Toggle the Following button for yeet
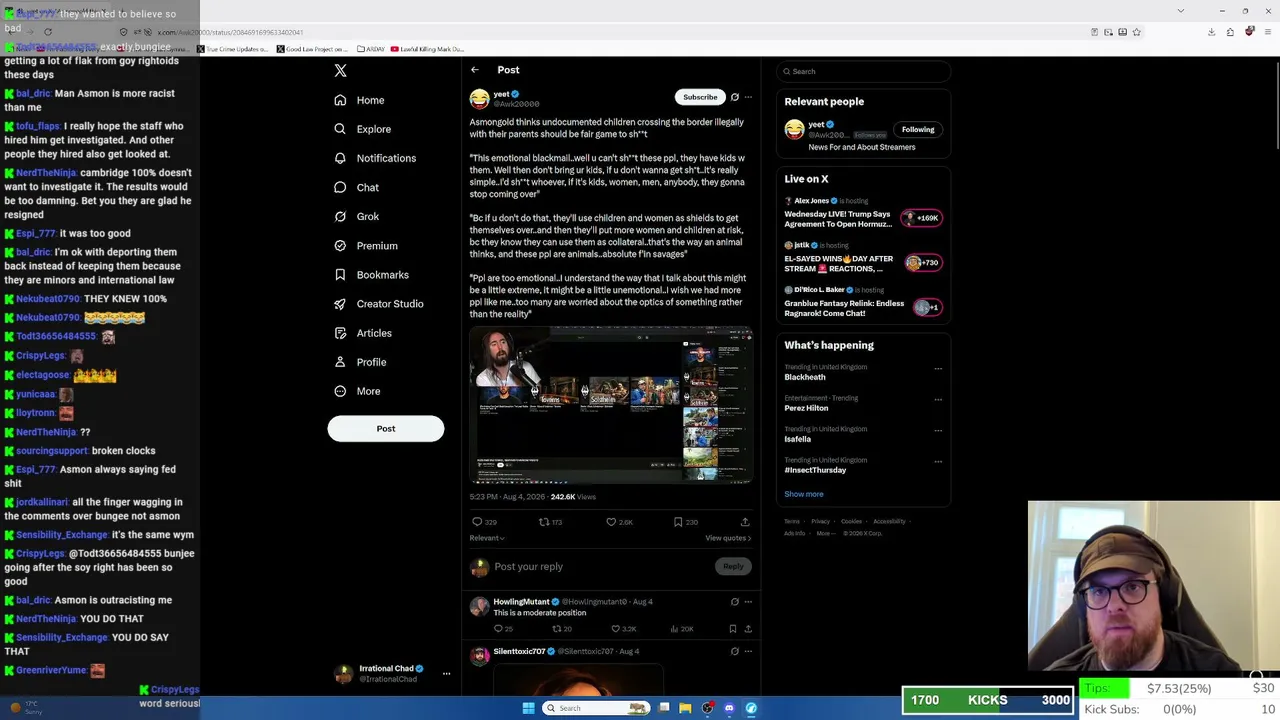 918,129
